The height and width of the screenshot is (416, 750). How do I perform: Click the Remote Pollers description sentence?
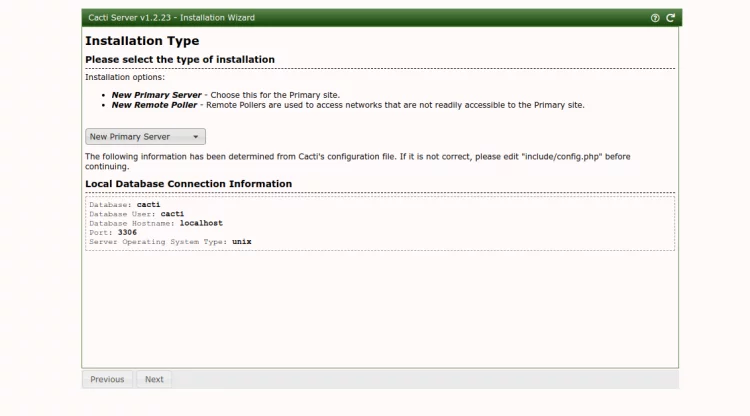[396, 105]
